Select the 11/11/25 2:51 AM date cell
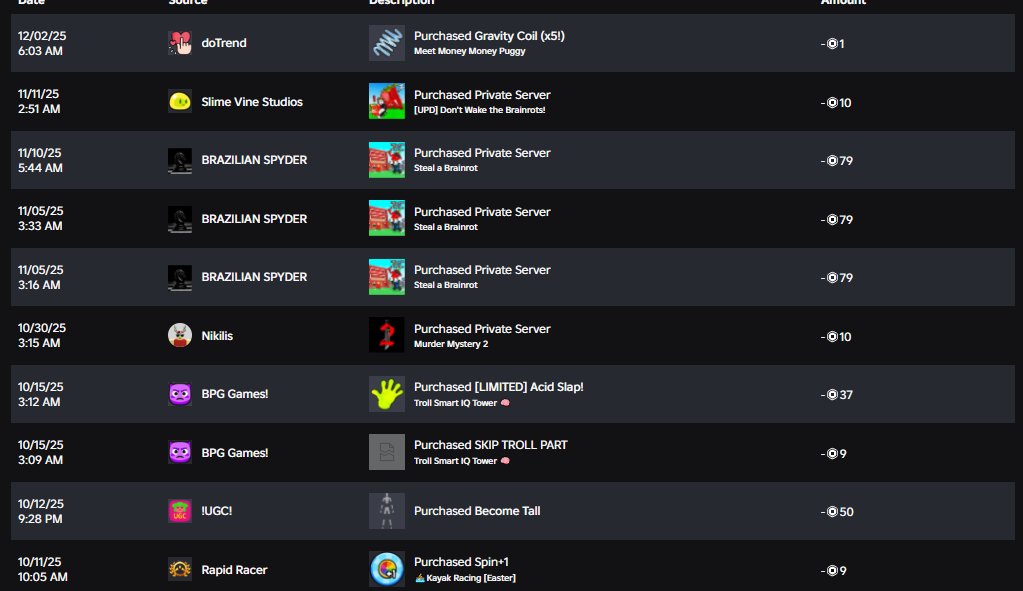This screenshot has width=1023, height=591. point(39,101)
